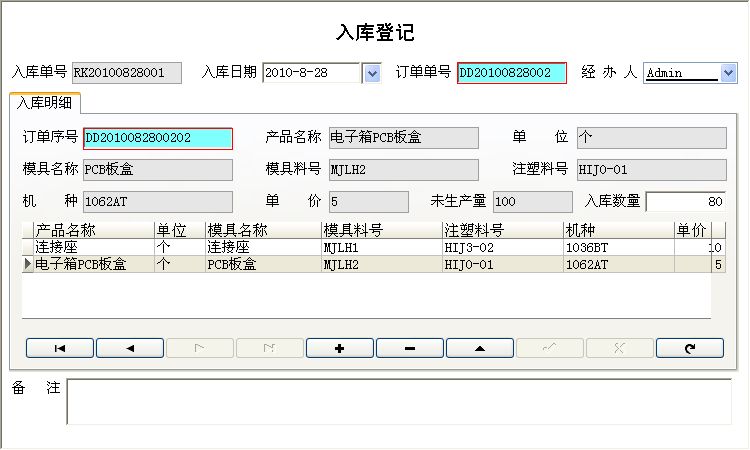Go to first record navigator button

(60, 348)
